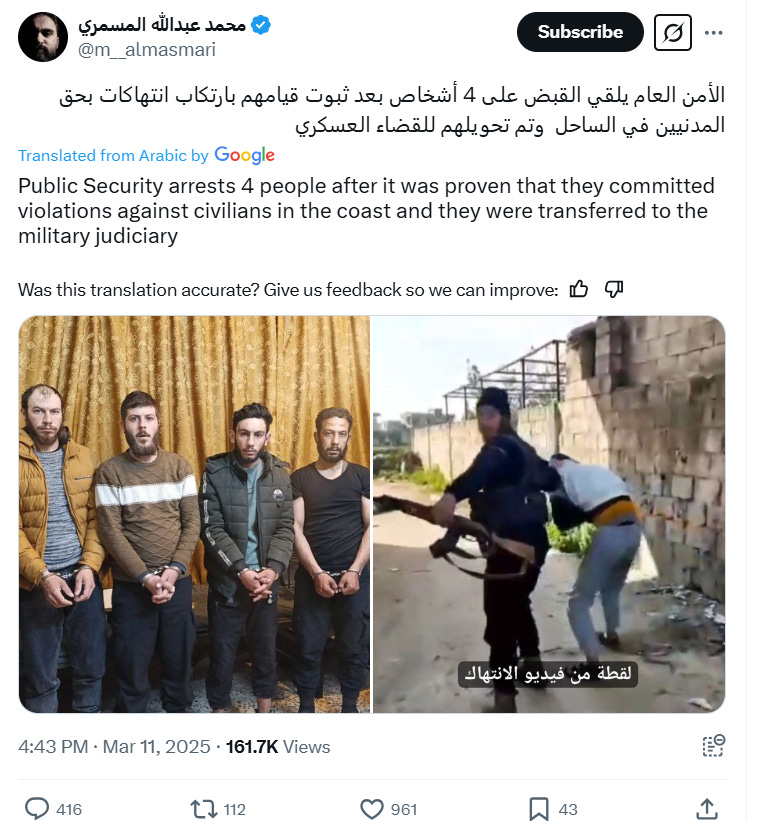Open the photo of four handcuffed men
The image size is (757, 821).
point(194,514)
